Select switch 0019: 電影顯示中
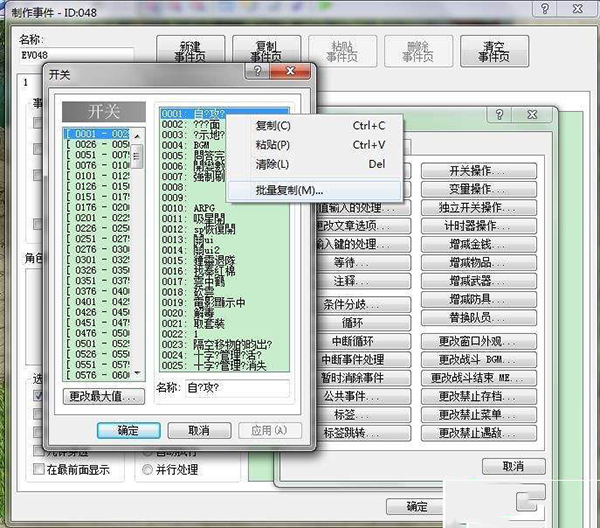This screenshot has width=600, height=528. (224, 302)
